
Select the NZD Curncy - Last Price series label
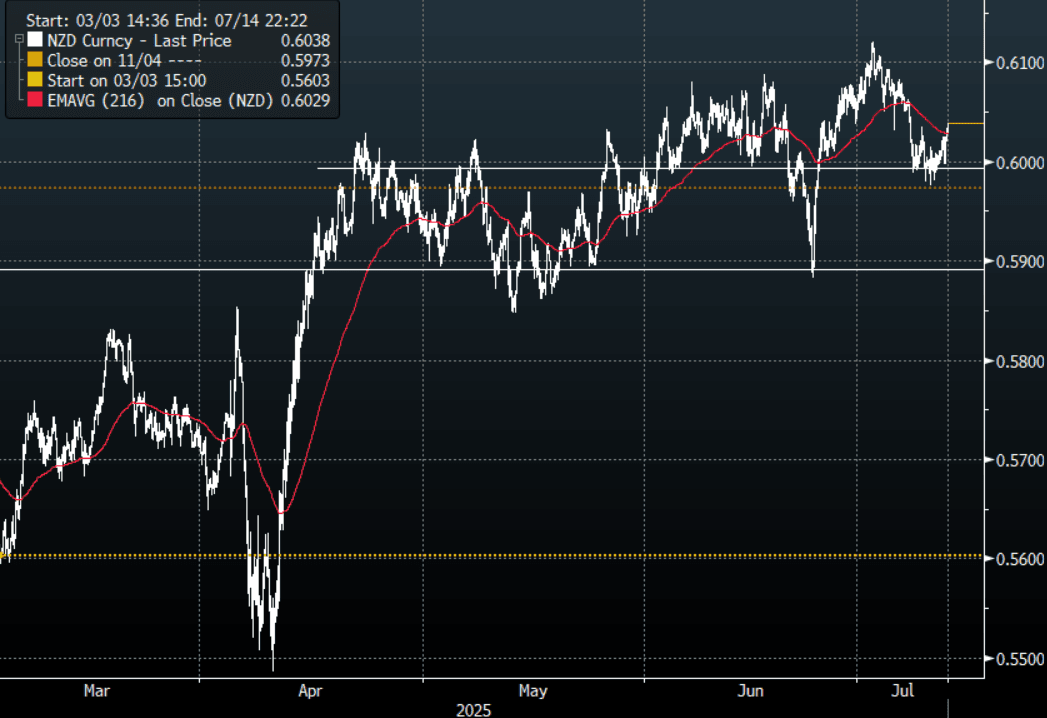139,41
